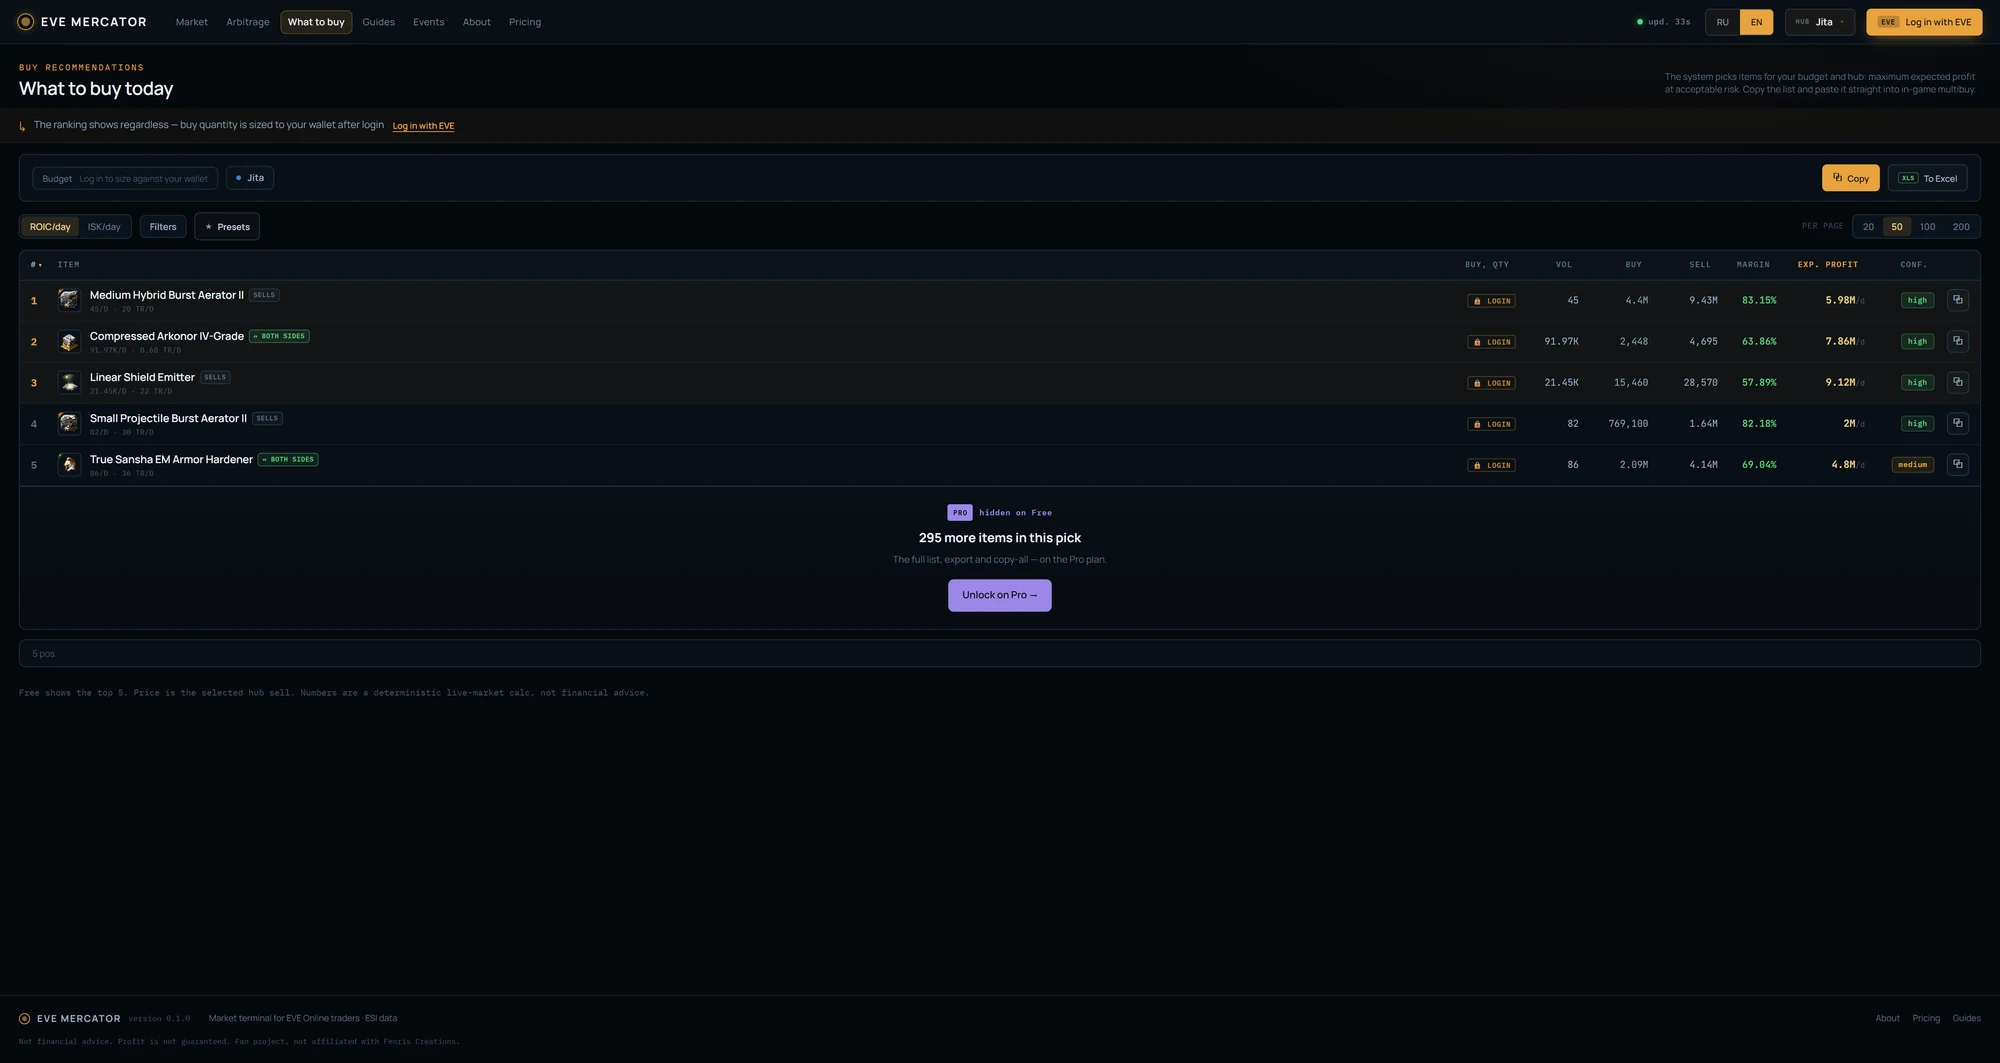Open the footer Guides link
This screenshot has width=2000, height=1063.
pos(1966,1018)
